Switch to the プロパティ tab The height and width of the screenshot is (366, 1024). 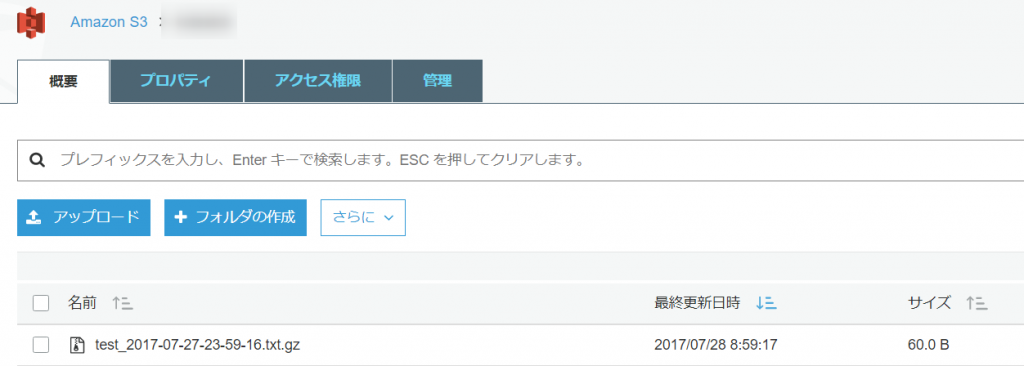point(176,81)
